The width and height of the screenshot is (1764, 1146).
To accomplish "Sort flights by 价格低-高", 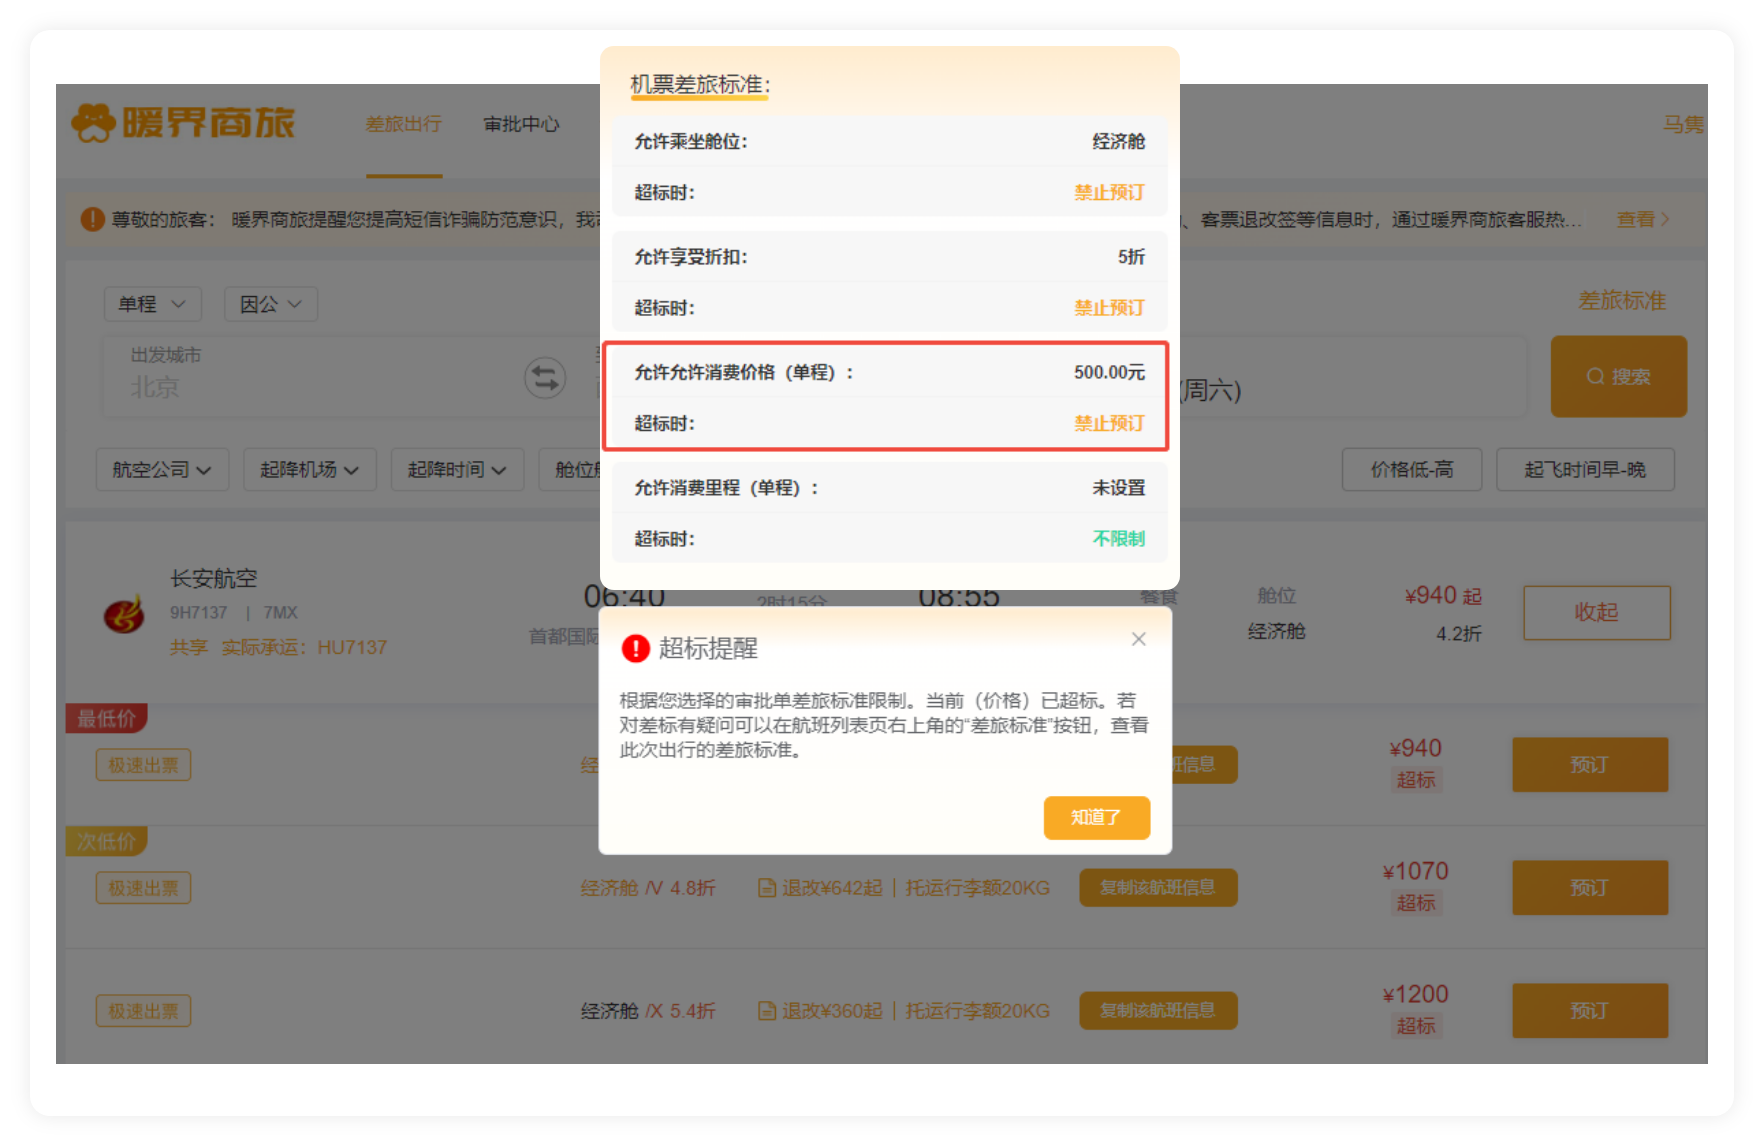I will (1411, 470).
